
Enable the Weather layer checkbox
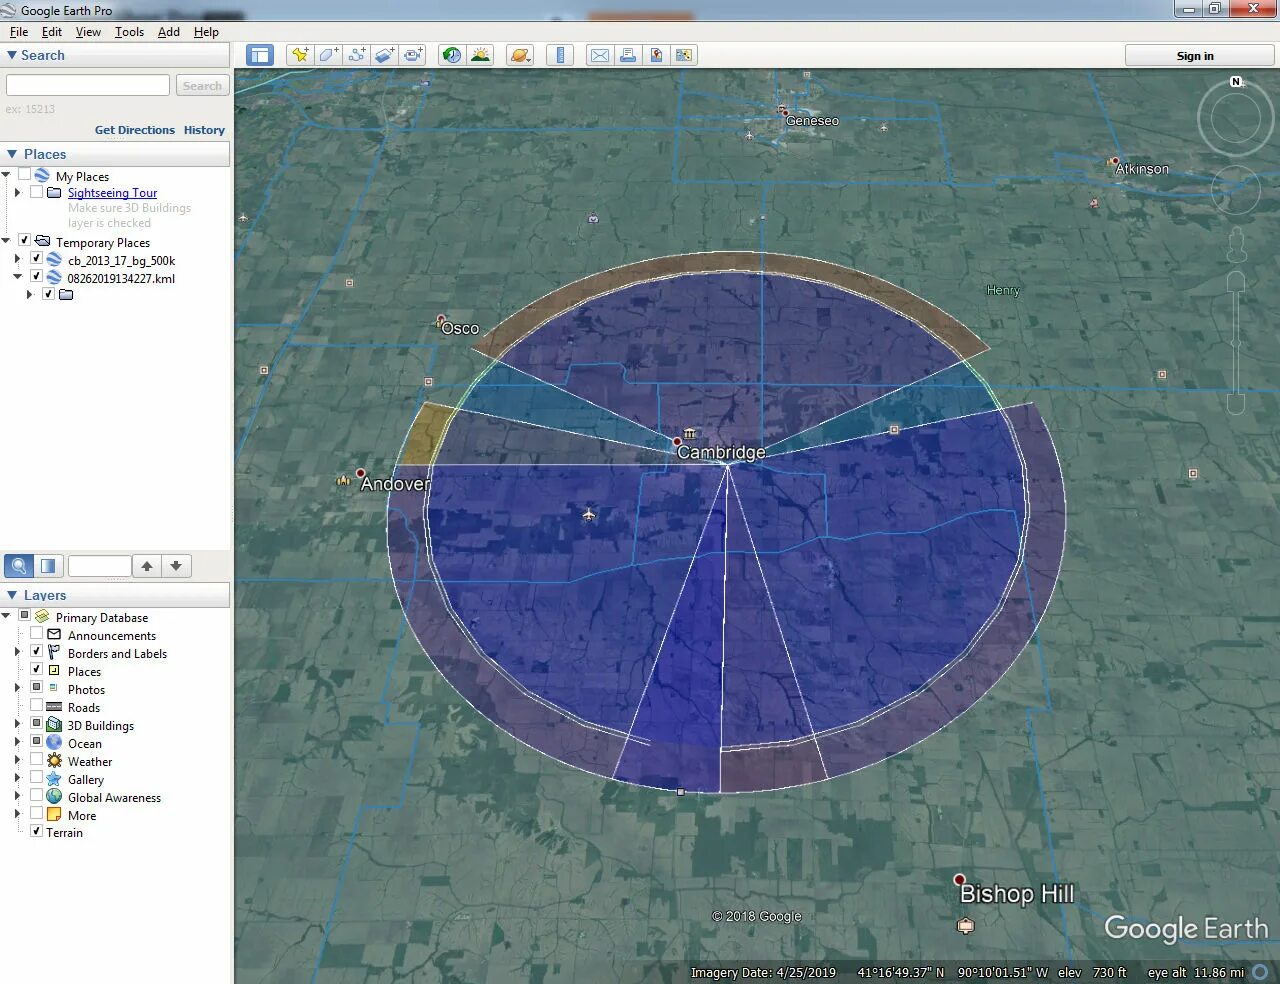[x=36, y=760]
